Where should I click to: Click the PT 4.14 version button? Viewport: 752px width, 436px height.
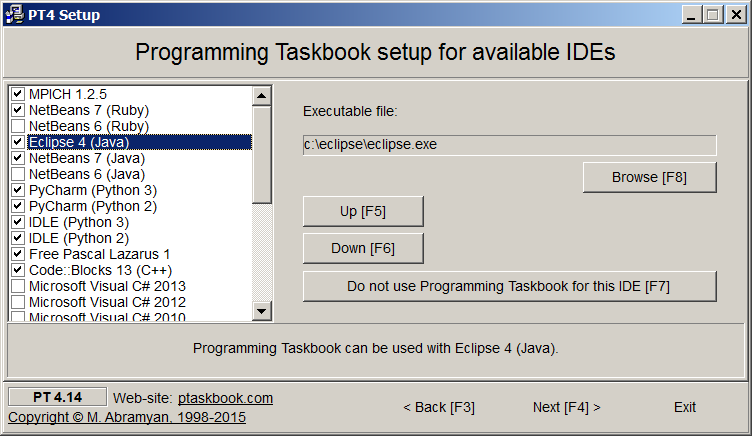[57, 397]
